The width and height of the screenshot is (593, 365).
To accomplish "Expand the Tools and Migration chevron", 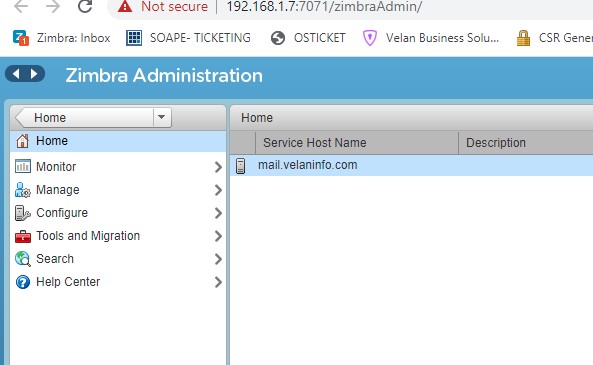I will (x=218, y=236).
